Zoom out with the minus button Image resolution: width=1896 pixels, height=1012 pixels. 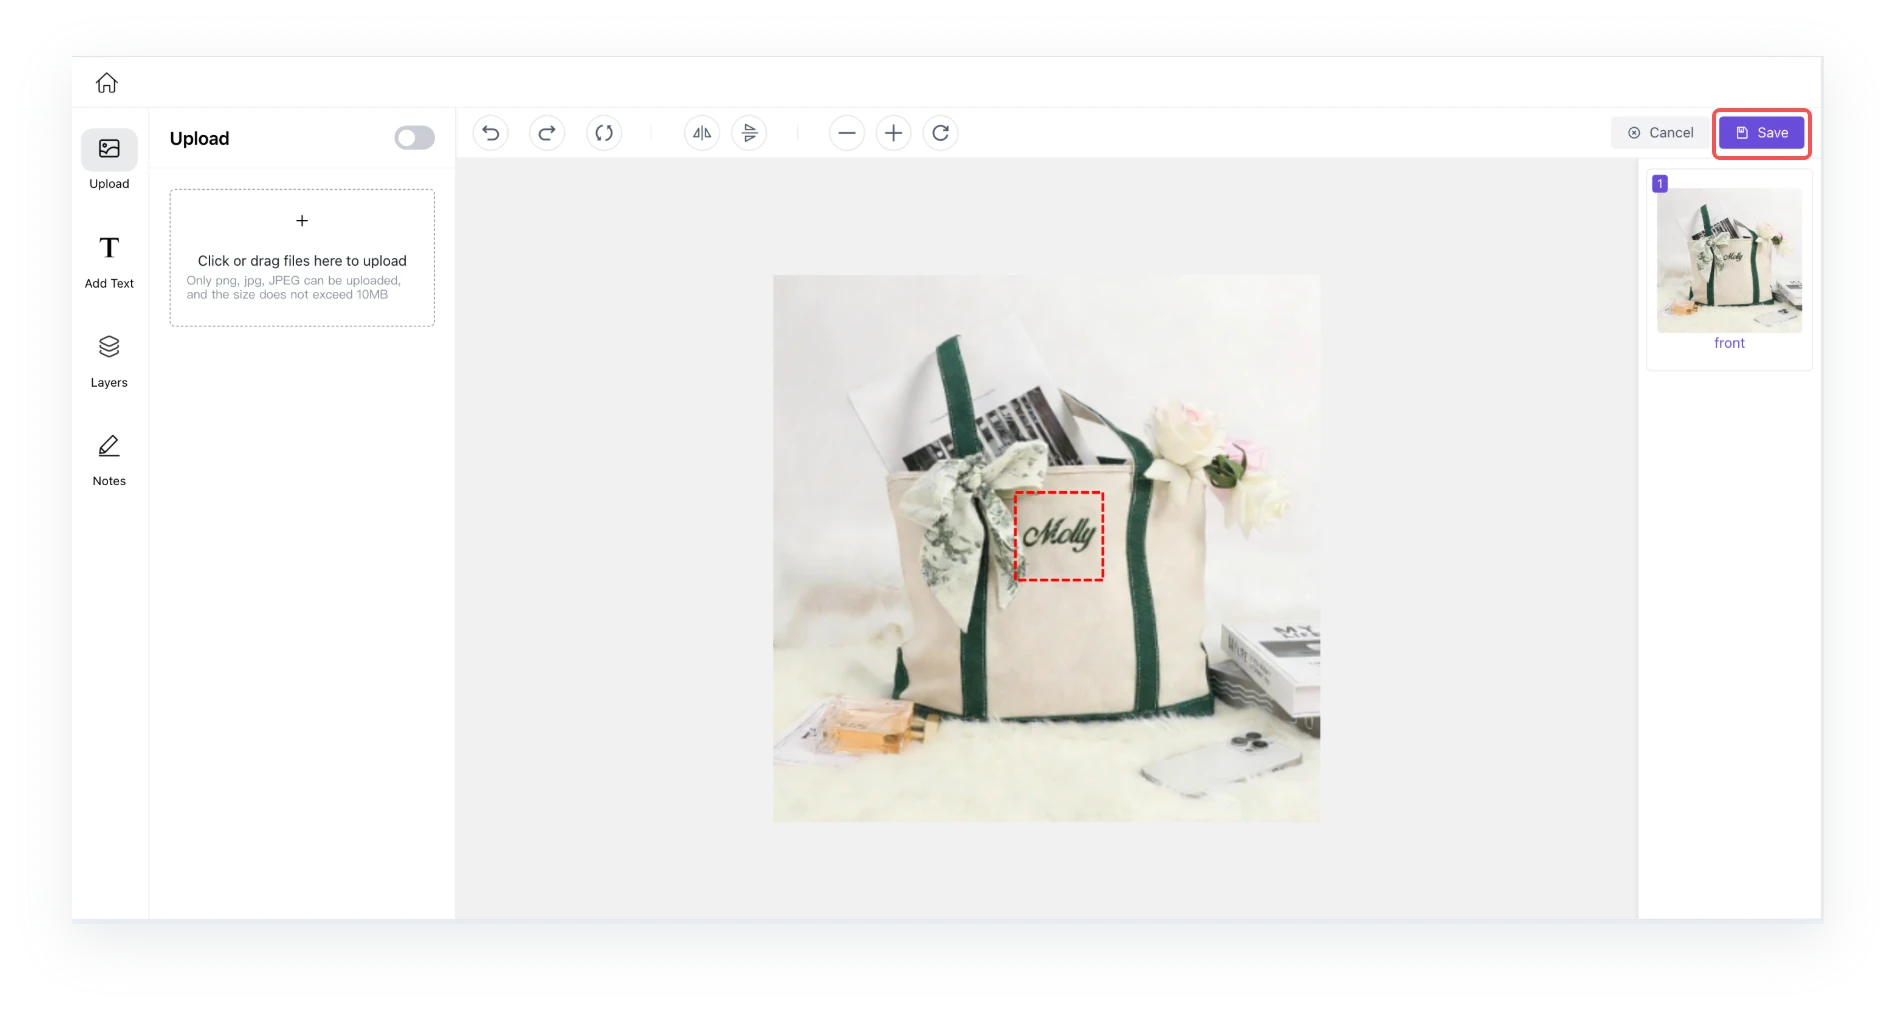pyautogui.click(x=847, y=133)
